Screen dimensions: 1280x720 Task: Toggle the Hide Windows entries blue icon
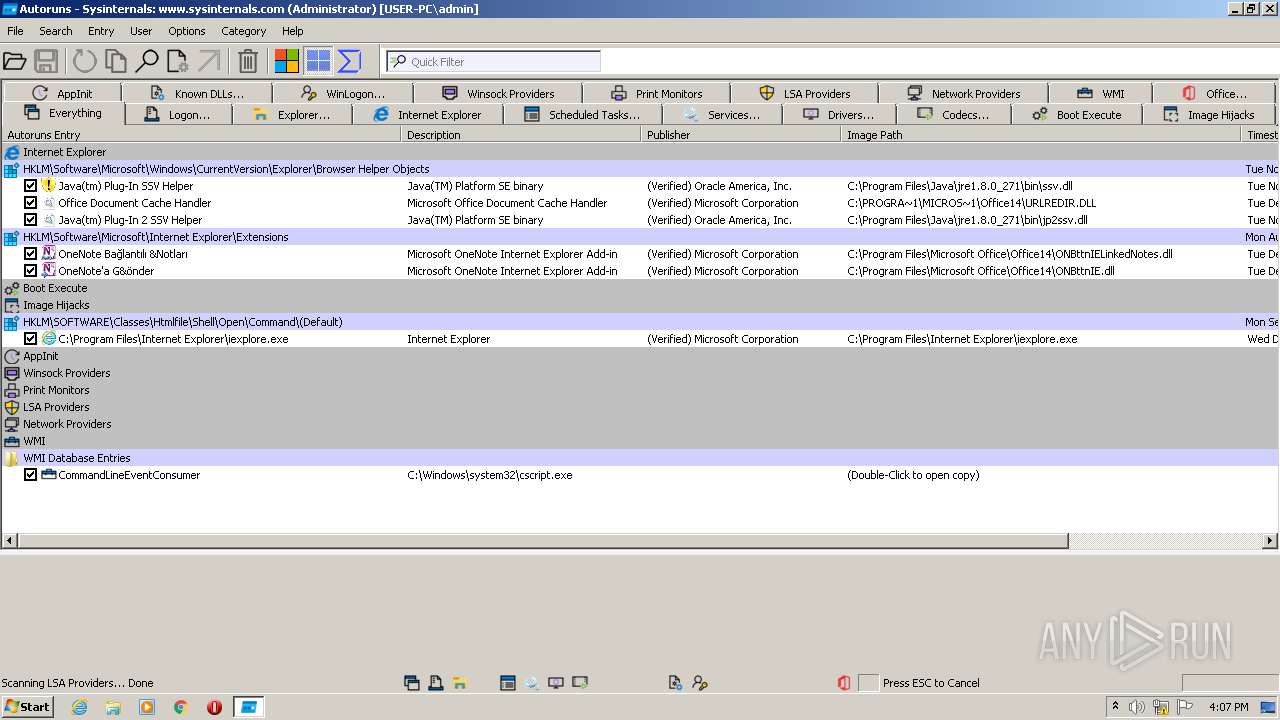coord(318,62)
